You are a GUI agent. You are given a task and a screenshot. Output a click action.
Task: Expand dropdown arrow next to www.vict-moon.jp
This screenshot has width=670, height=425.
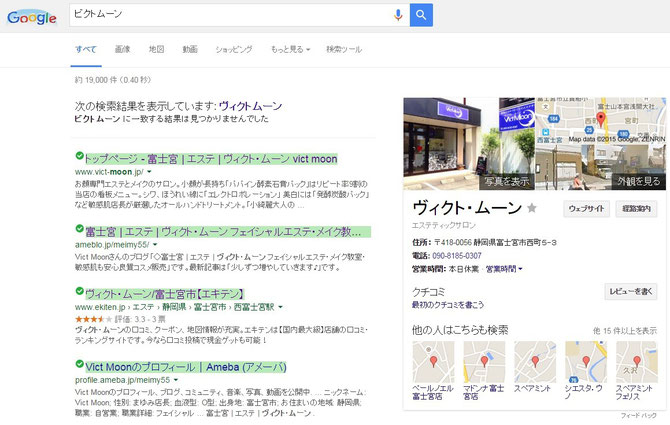pos(149,172)
